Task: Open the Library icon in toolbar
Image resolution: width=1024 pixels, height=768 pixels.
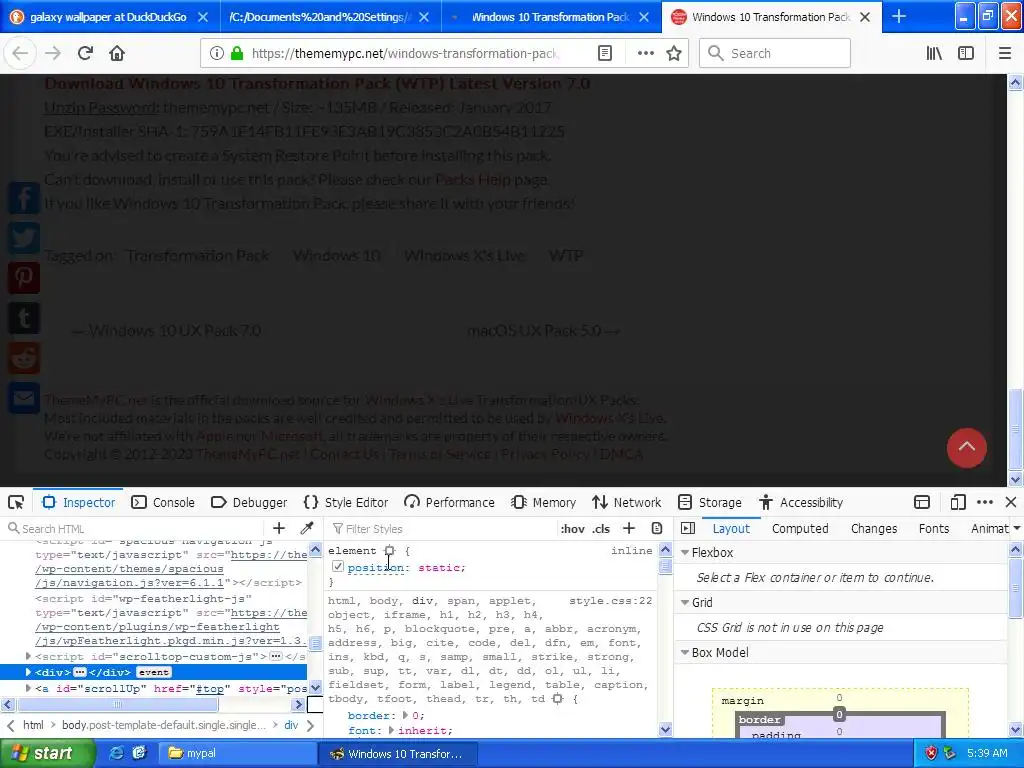Action: 934,53
